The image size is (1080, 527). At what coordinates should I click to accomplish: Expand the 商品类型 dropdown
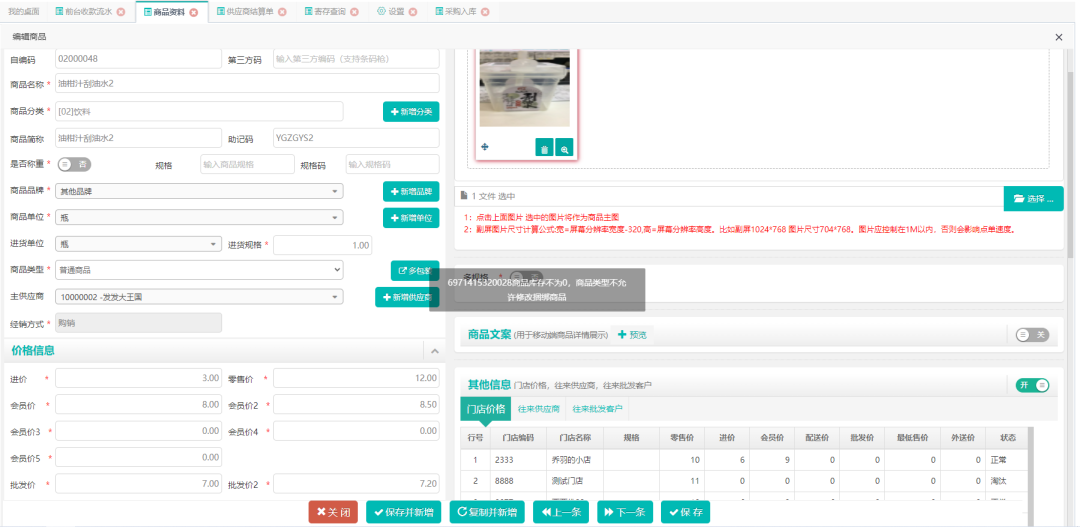[x=200, y=269]
